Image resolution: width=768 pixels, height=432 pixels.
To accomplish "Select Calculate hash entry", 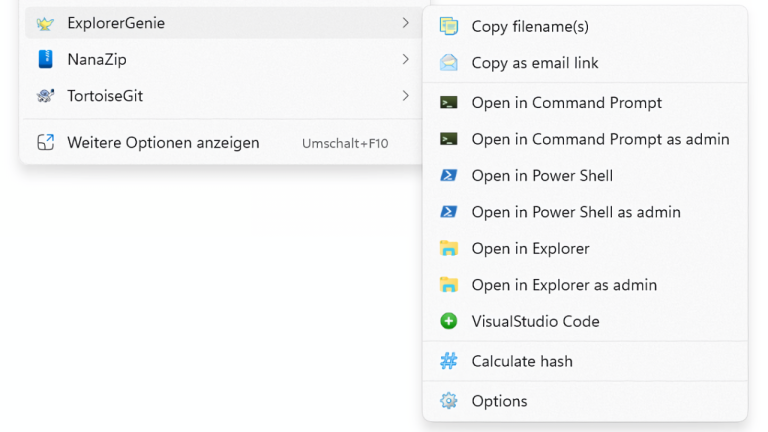I will (x=585, y=361).
